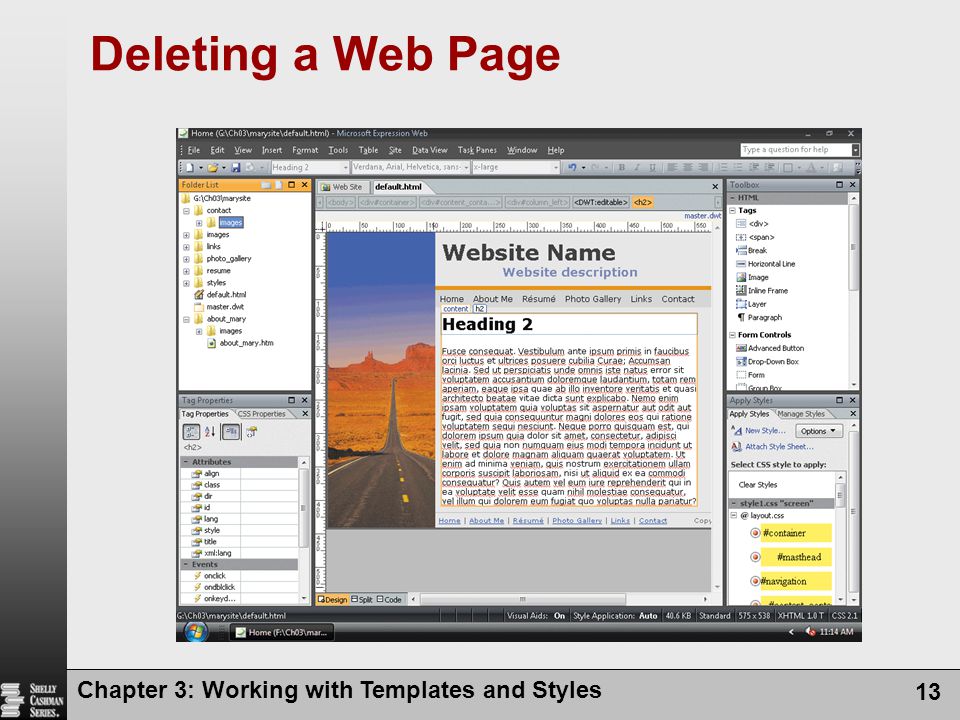The width and height of the screenshot is (960, 720).
Task: Select Paragraph in the Toolbox
Action: (x=759, y=318)
